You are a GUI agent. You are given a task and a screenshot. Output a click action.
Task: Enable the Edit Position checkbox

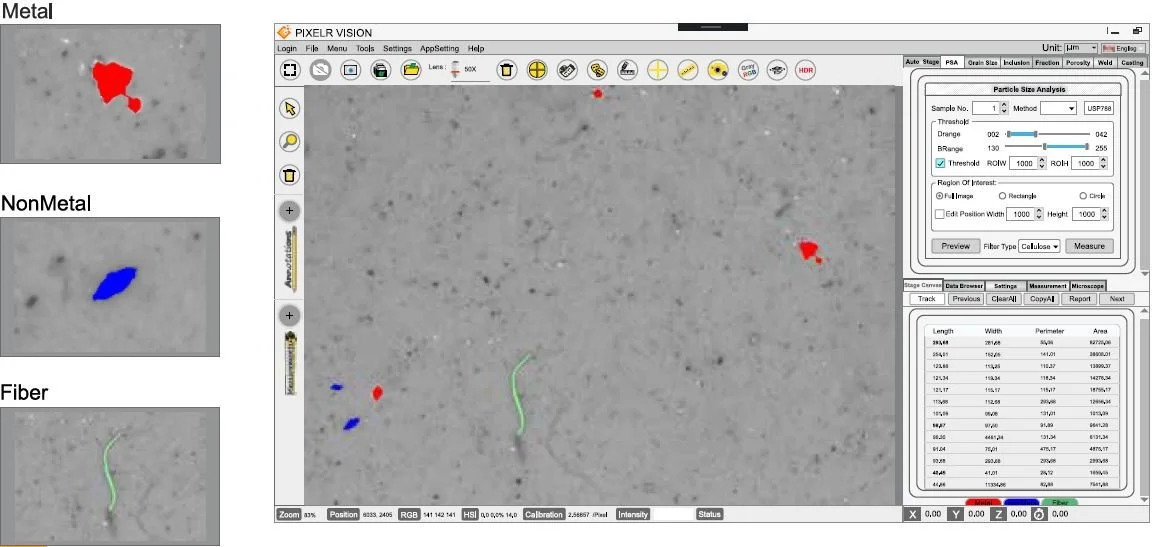(x=940, y=214)
